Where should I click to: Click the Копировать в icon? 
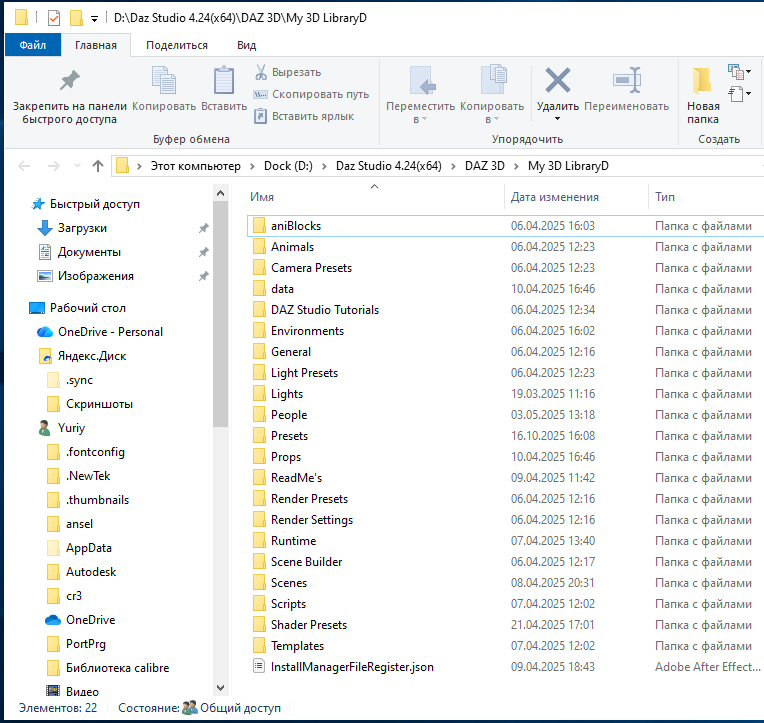click(493, 79)
